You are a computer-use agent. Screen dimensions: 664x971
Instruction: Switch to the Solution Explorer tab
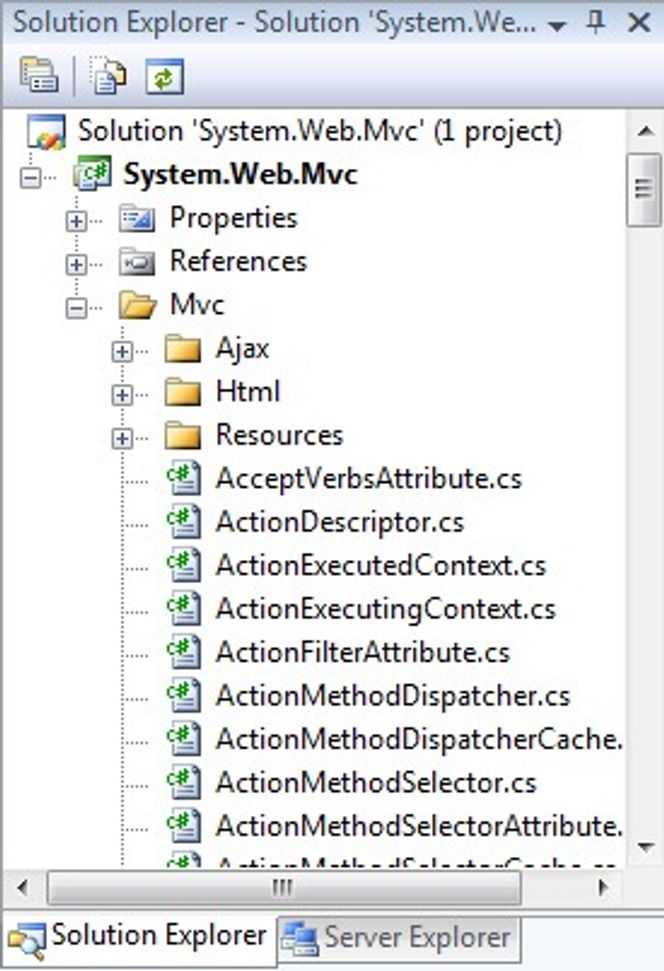click(x=139, y=938)
